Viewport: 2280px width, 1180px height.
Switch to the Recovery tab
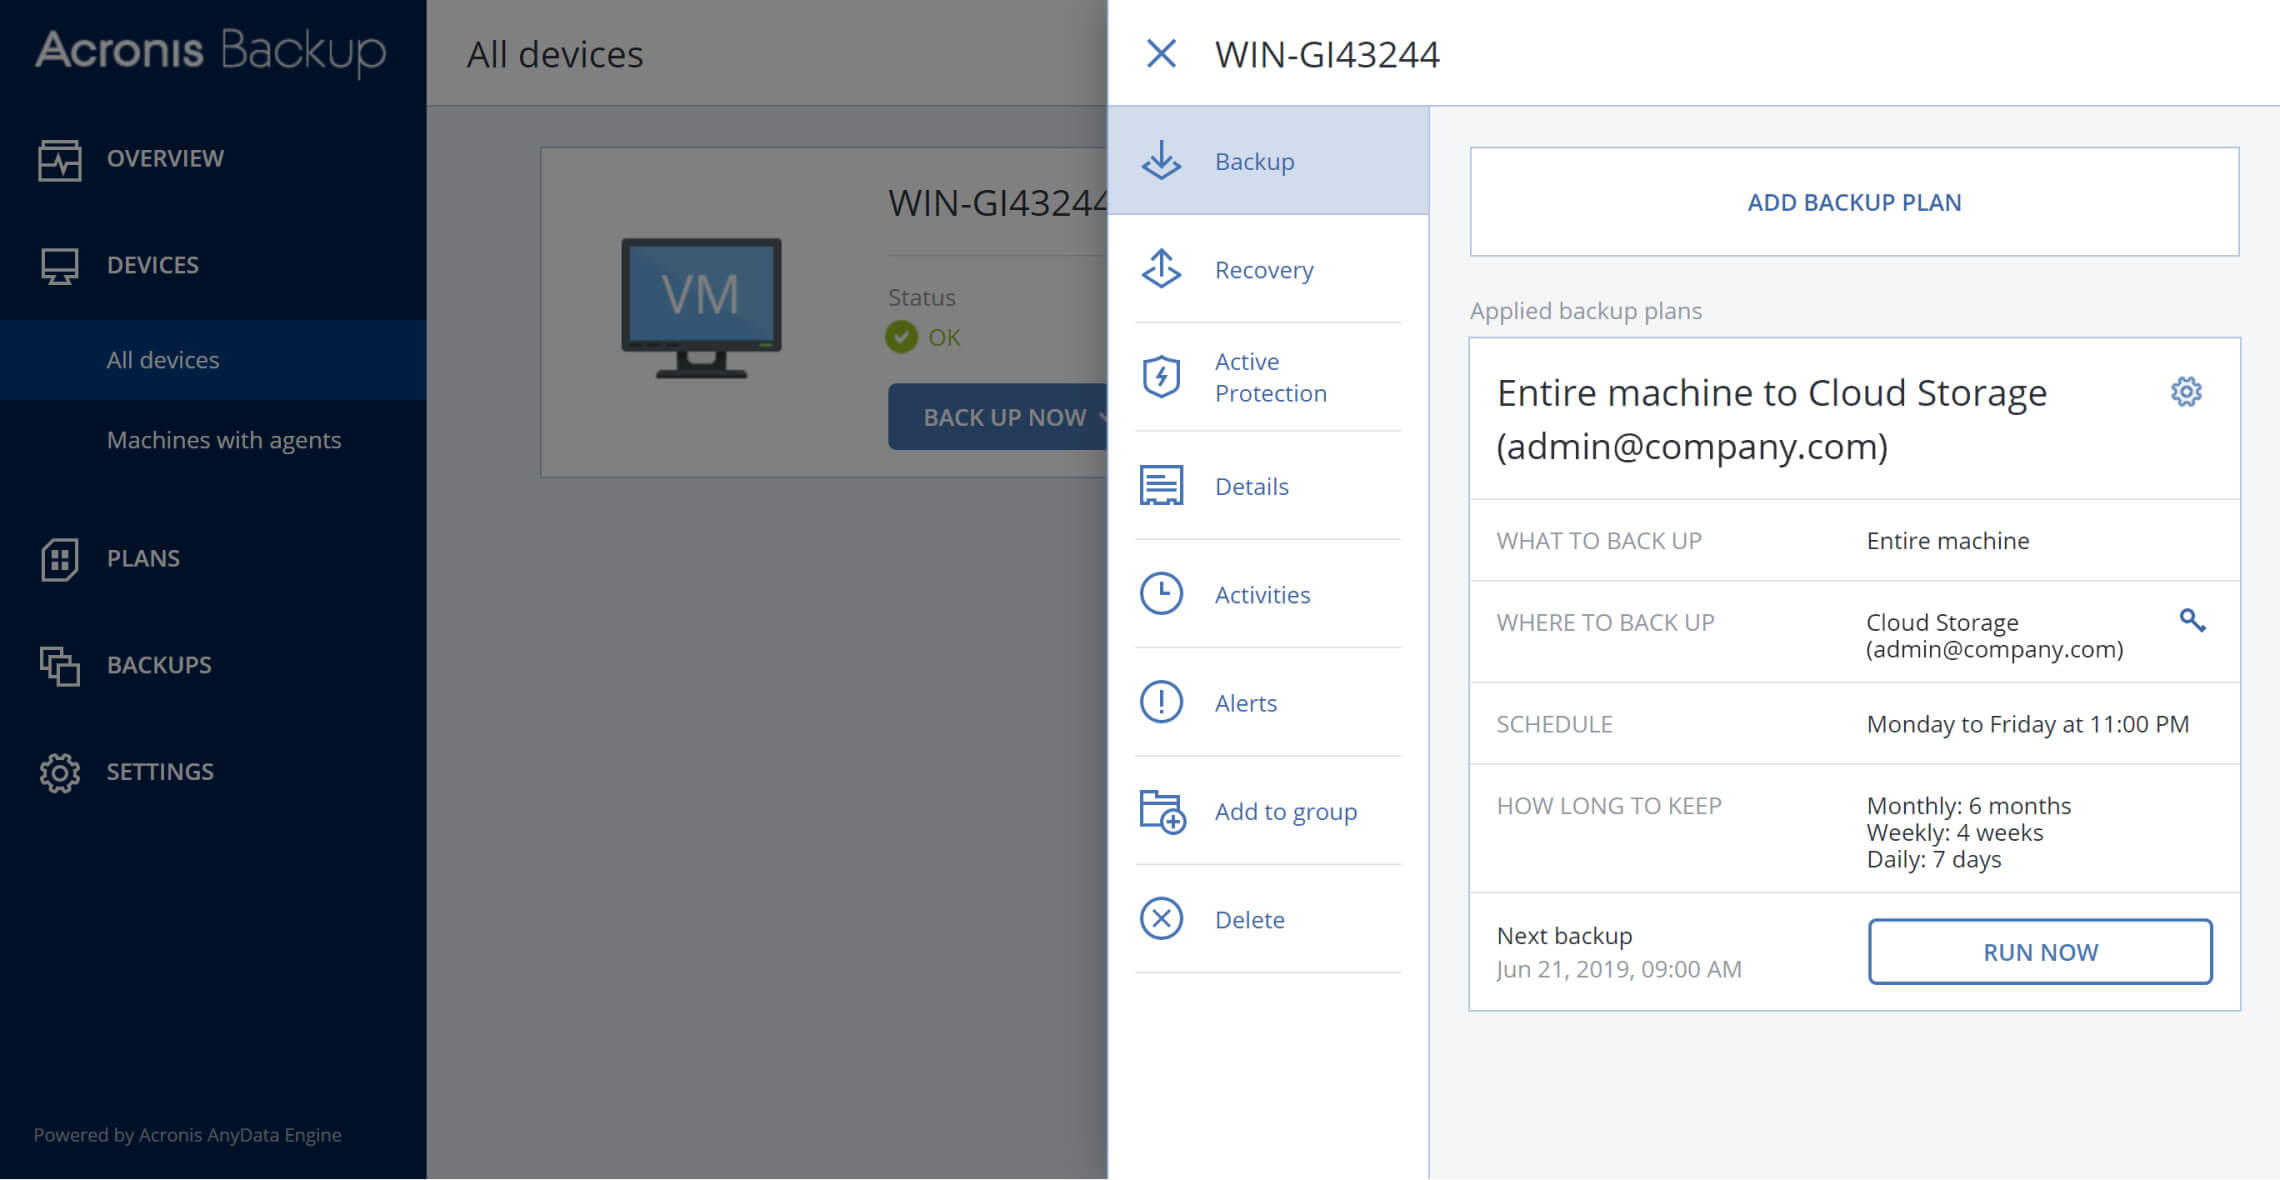pyautogui.click(x=1268, y=270)
